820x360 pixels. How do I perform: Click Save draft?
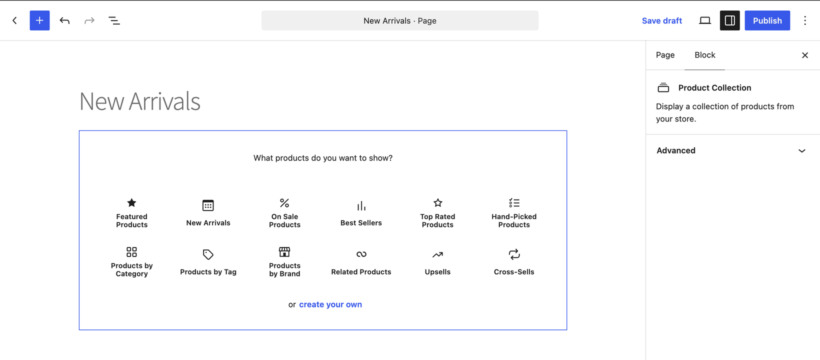[x=662, y=21]
